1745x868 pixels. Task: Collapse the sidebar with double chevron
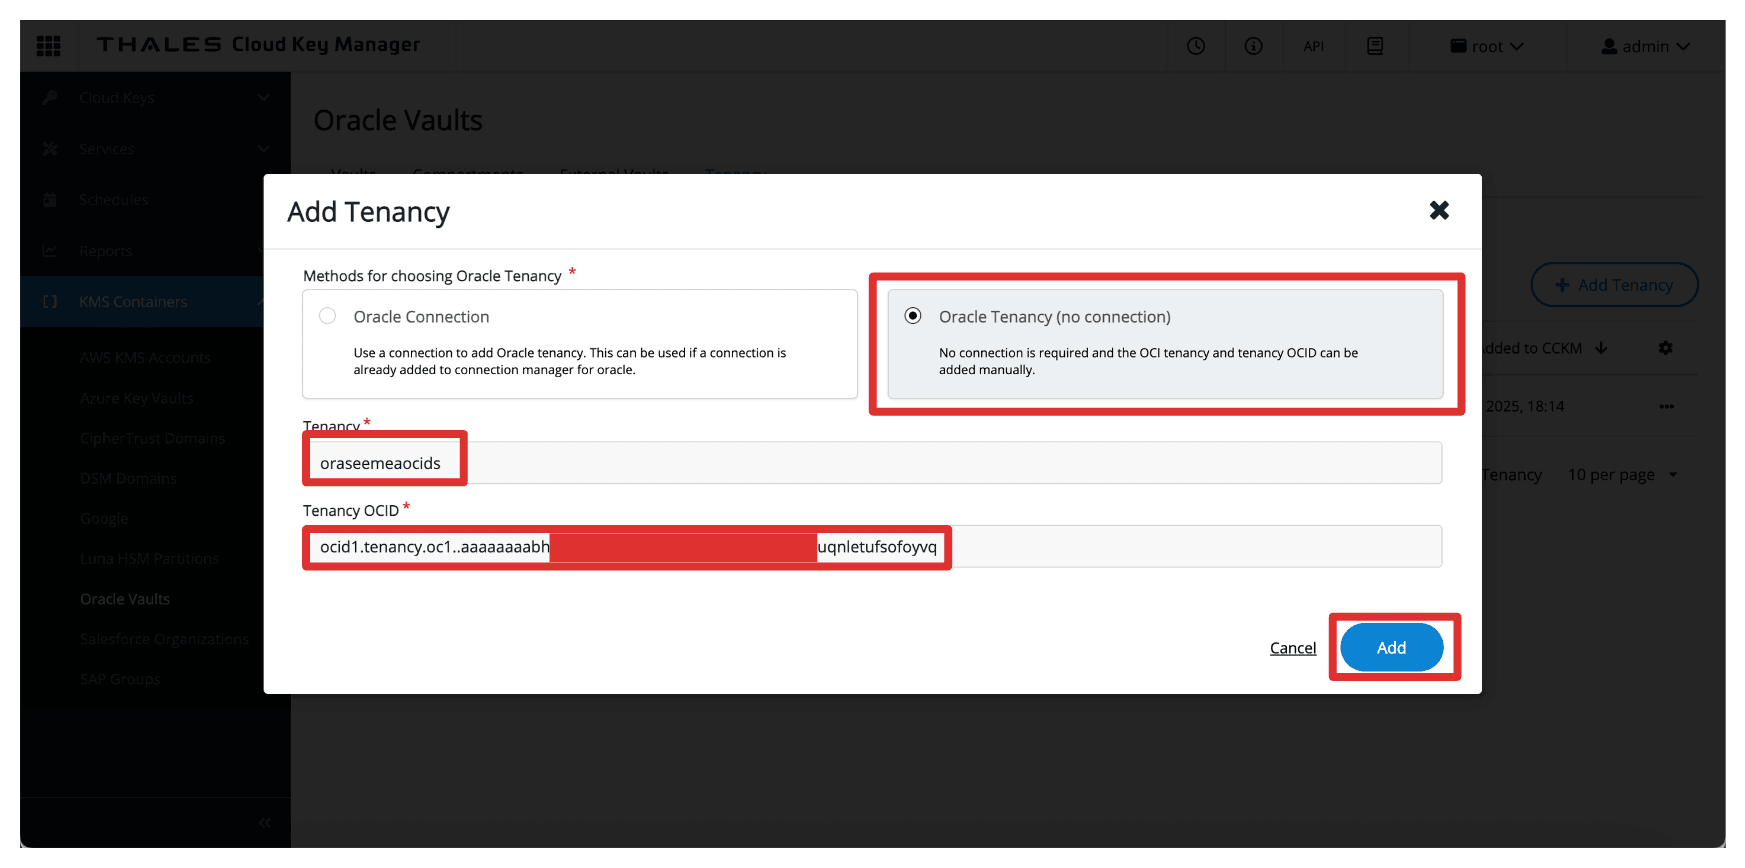click(x=264, y=822)
